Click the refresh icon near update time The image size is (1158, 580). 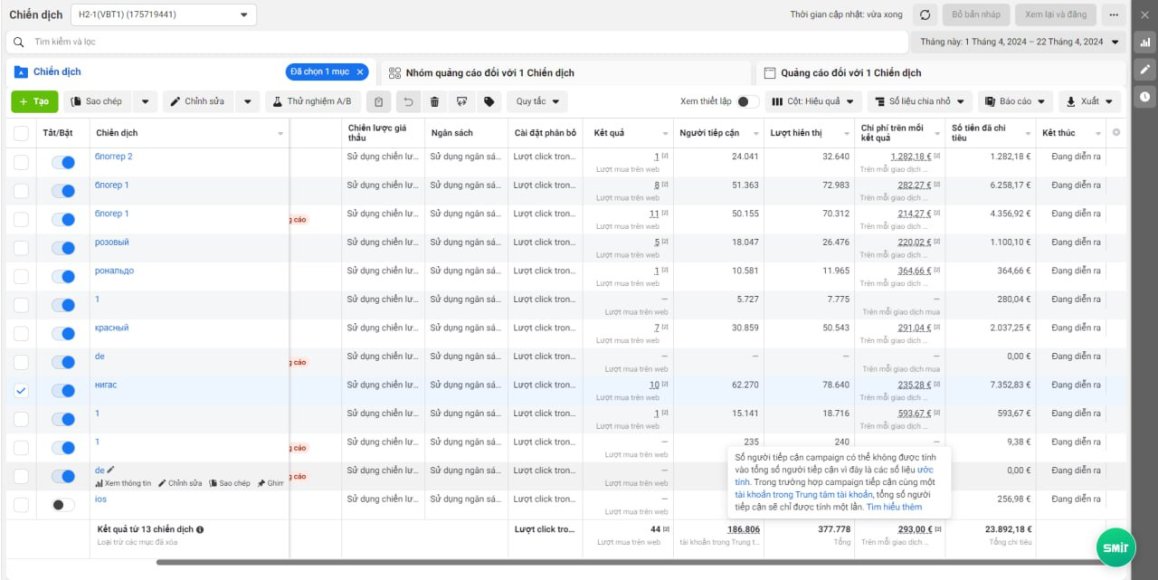925,15
